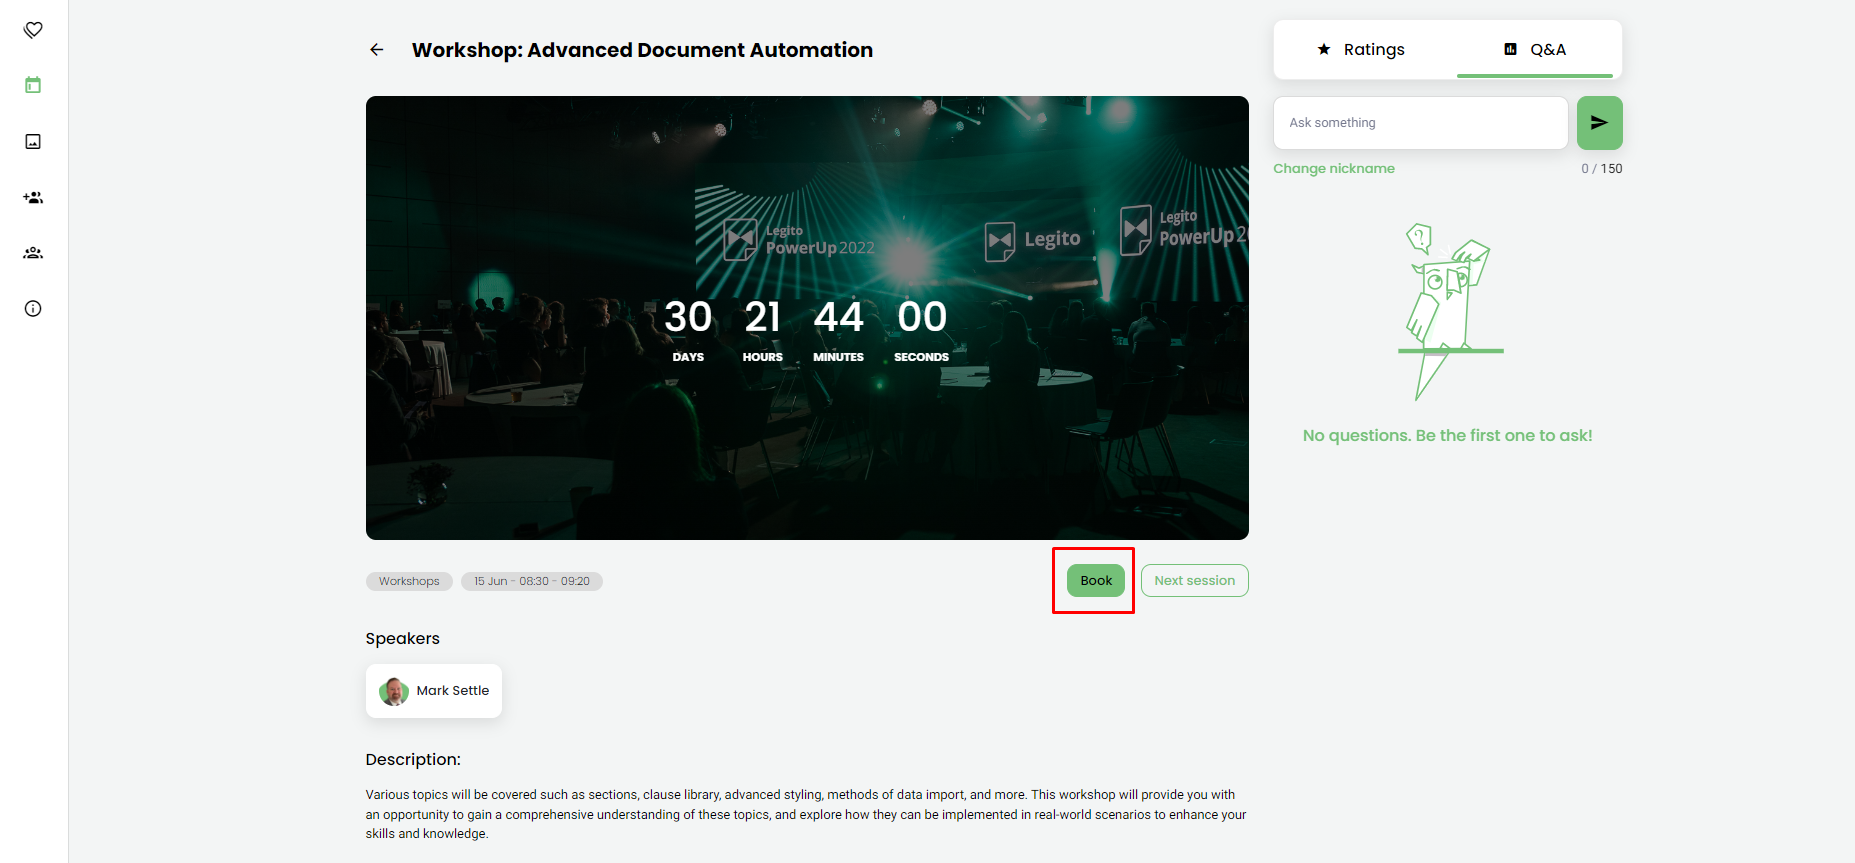Go to the Next session
This screenshot has width=1855, height=863.
(1195, 580)
